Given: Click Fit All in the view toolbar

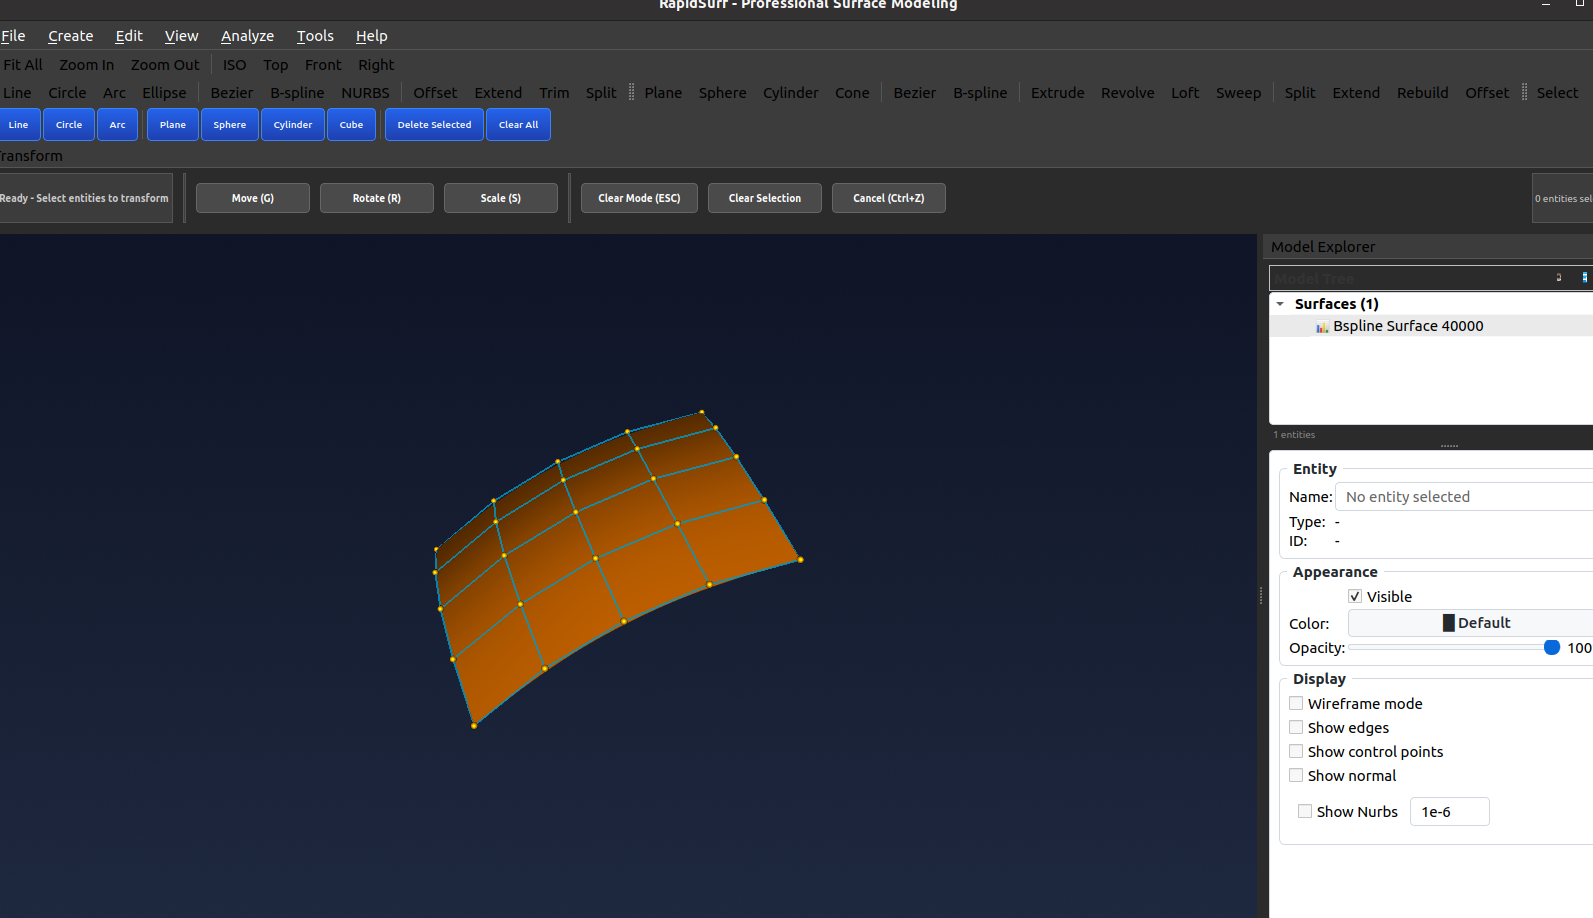Looking at the screenshot, I should (23, 65).
